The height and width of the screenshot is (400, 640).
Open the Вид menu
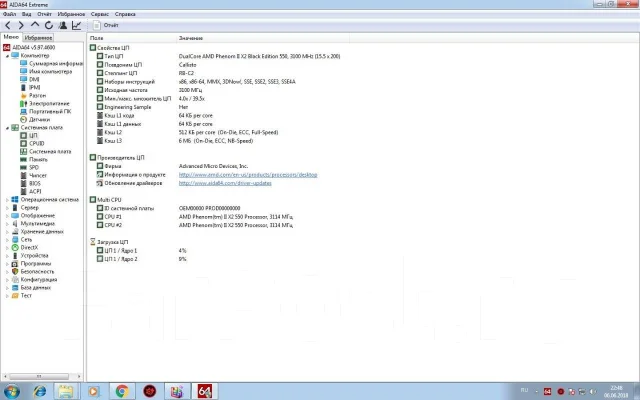[27, 14]
